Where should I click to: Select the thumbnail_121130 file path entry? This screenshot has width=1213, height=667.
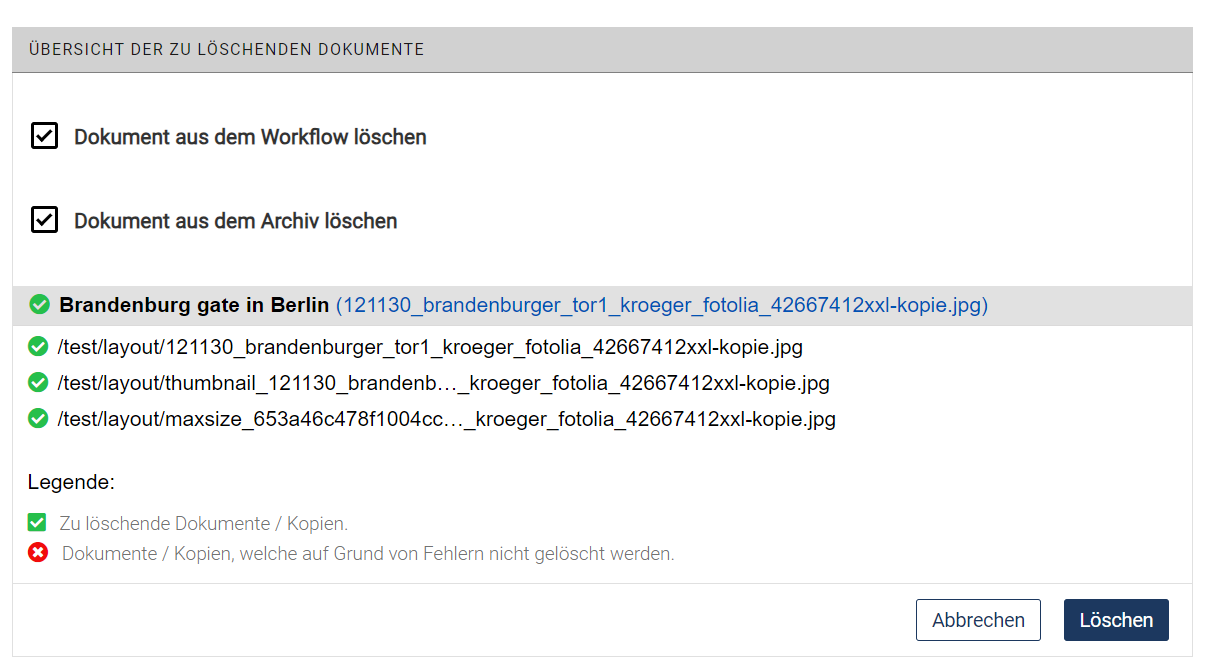pyautogui.click(x=444, y=383)
